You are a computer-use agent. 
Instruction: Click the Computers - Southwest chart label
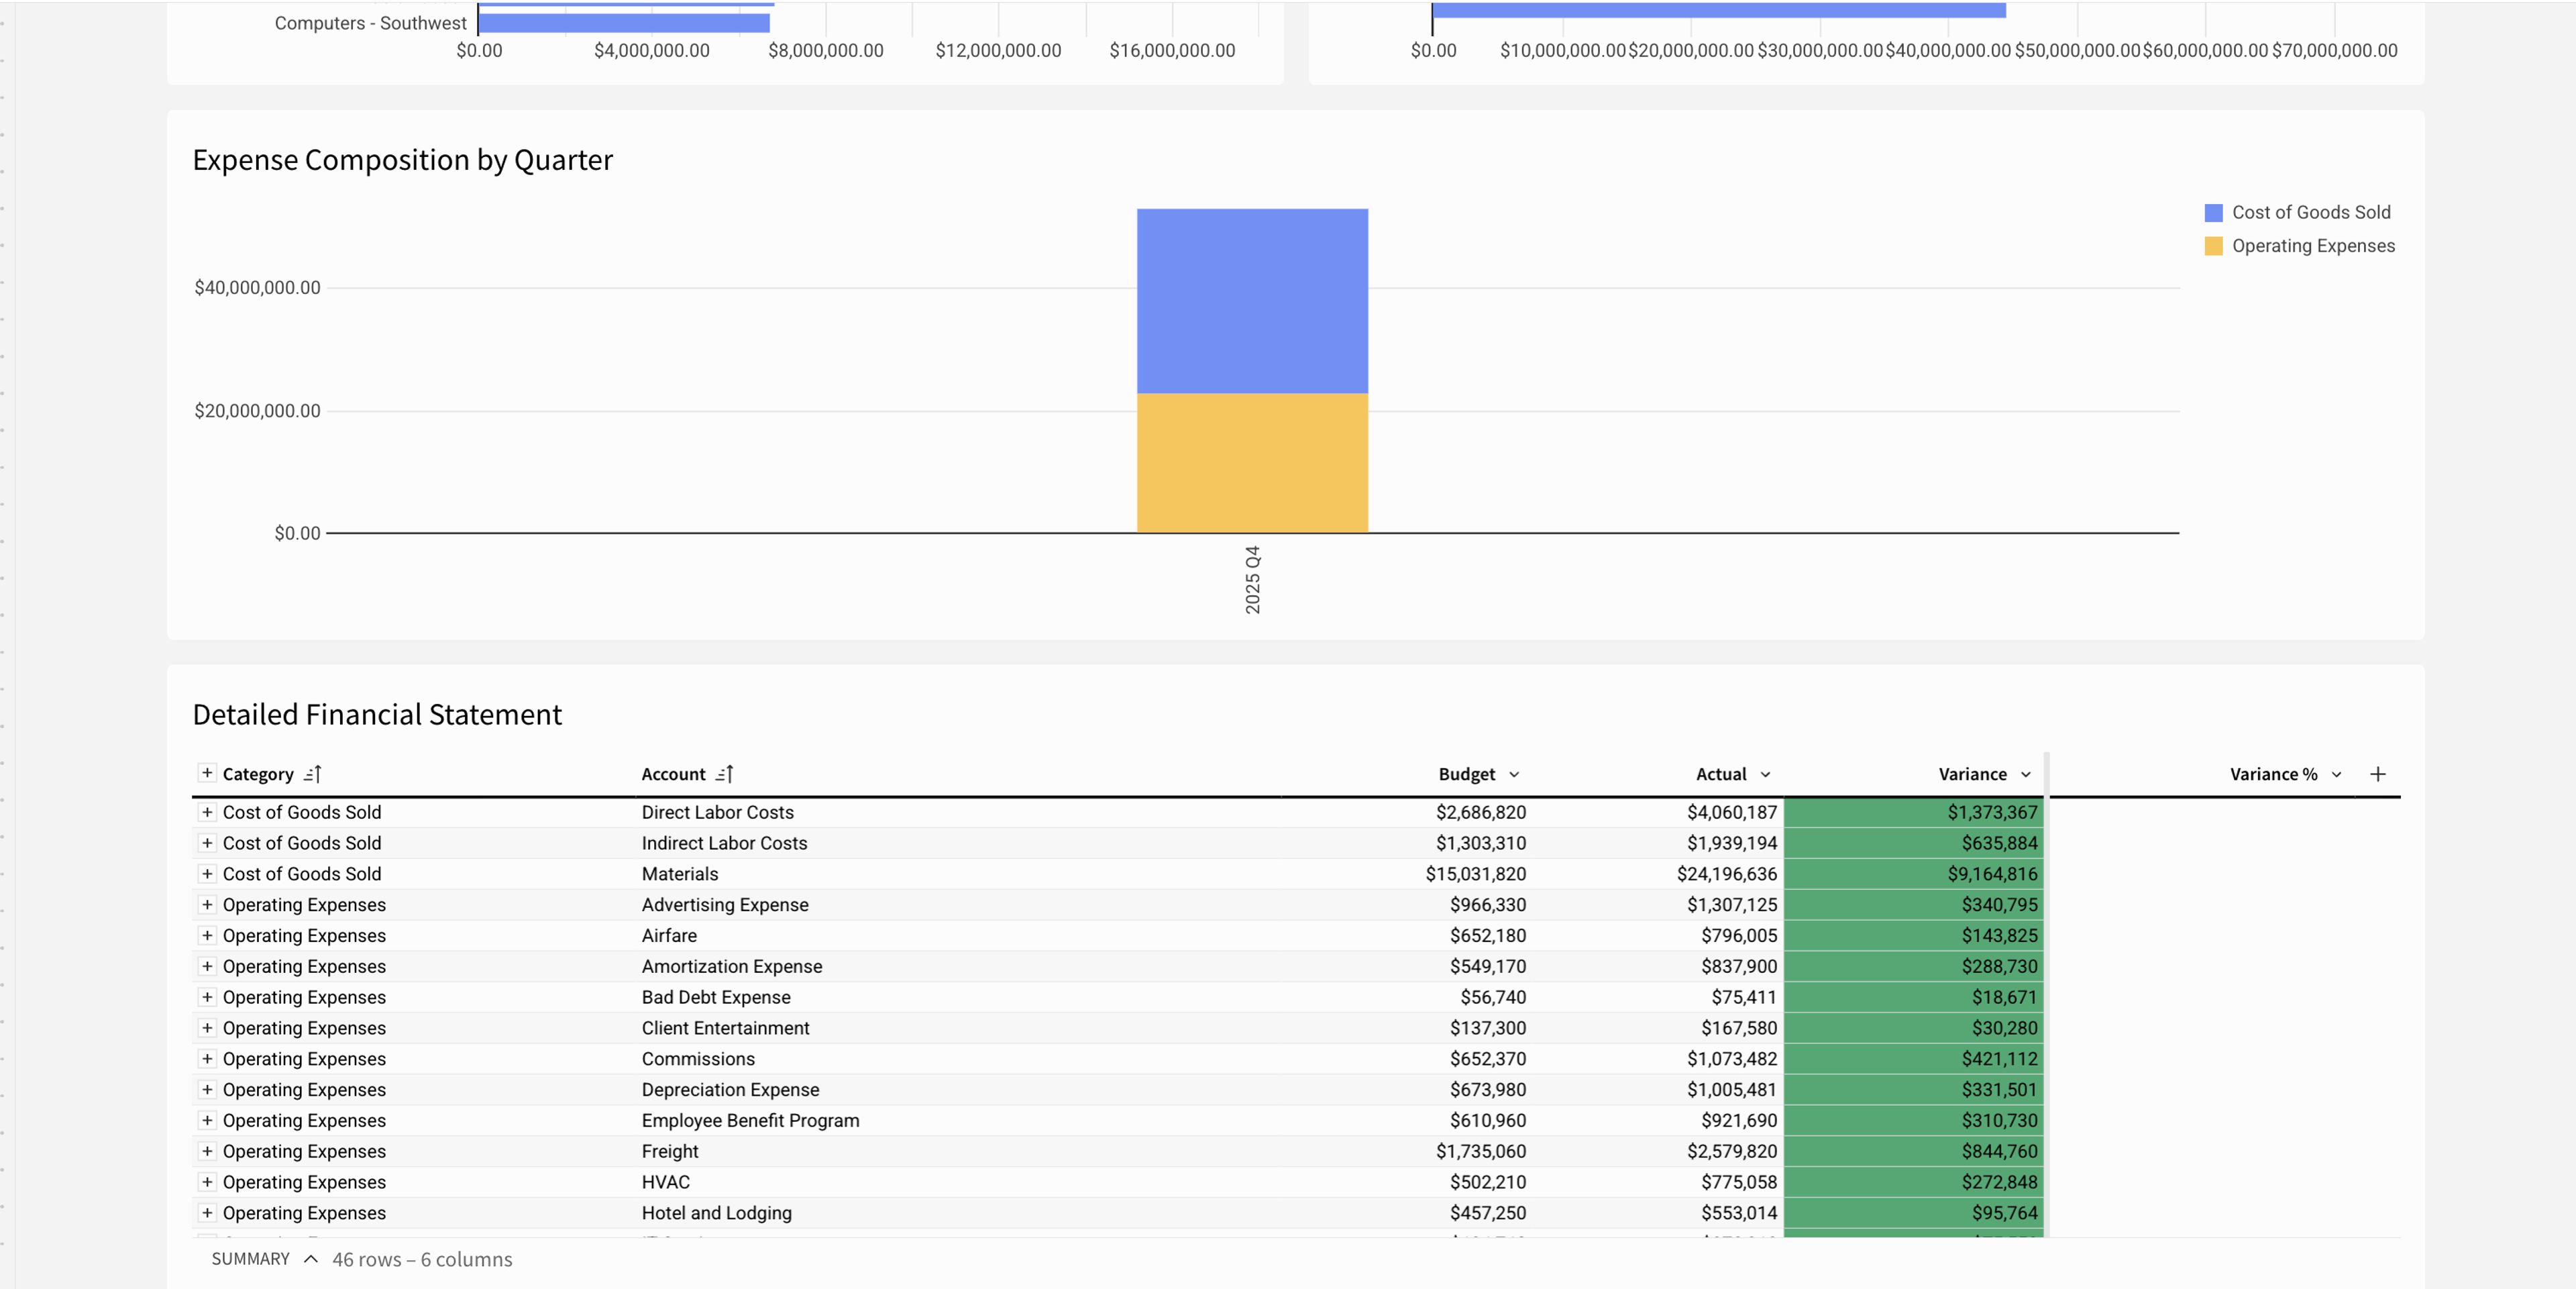click(x=370, y=23)
